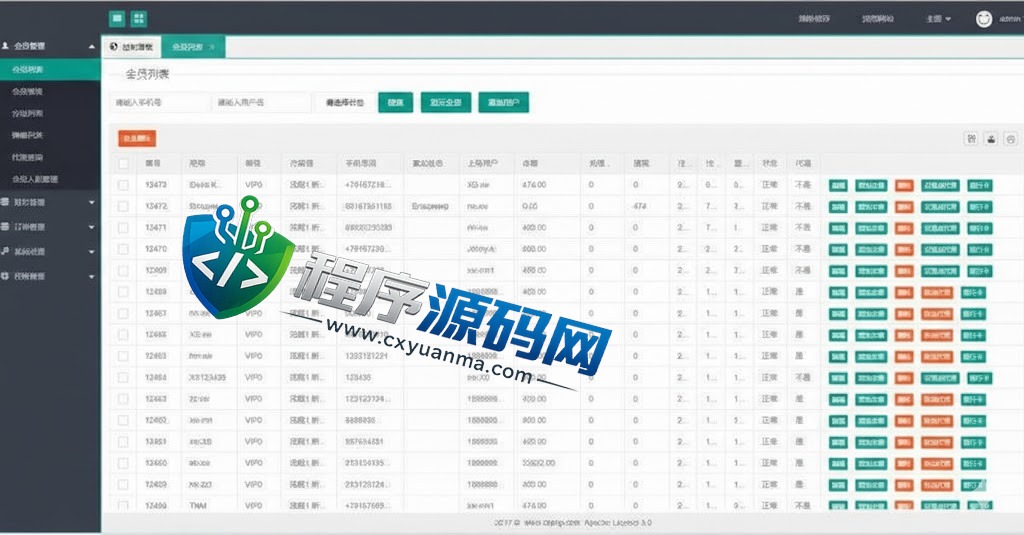1024x535 pixels.
Task: Expand the fourth sidebar menu group with the music-note icon
Action: tap(50, 251)
